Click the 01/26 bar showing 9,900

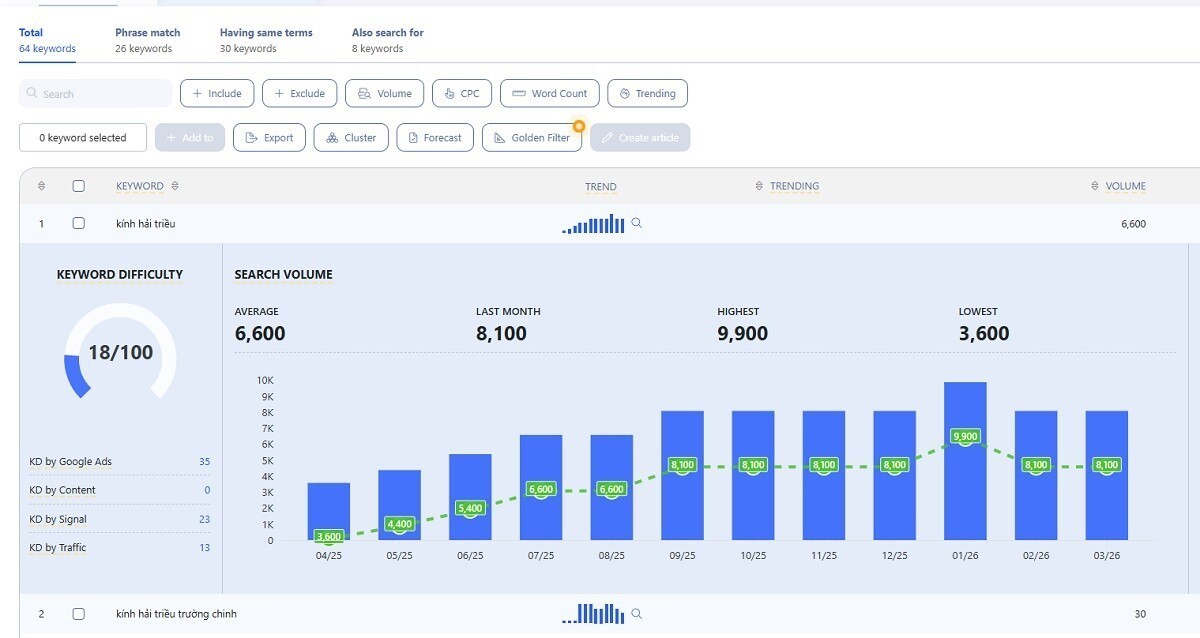[x=965, y=461]
